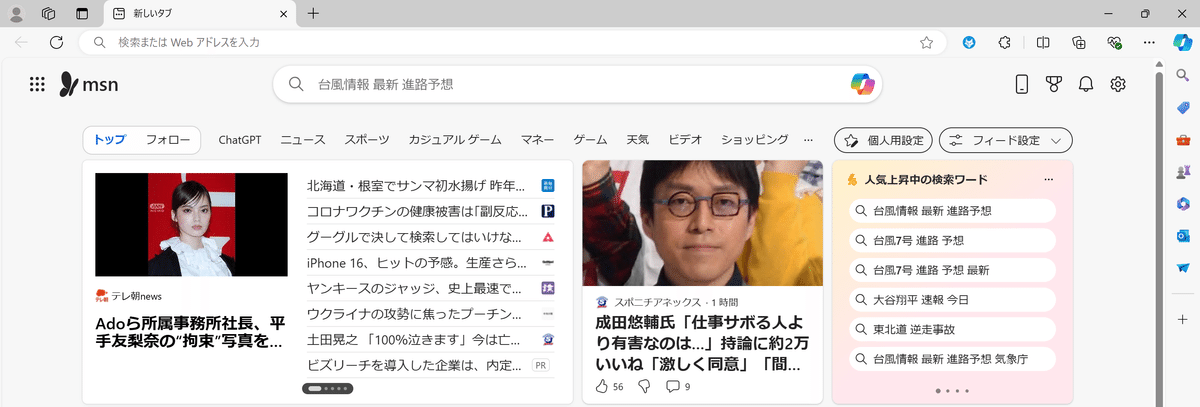Click the news carousel page indicator
The height and width of the screenshot is (407, 1200).
coord(327,386)
